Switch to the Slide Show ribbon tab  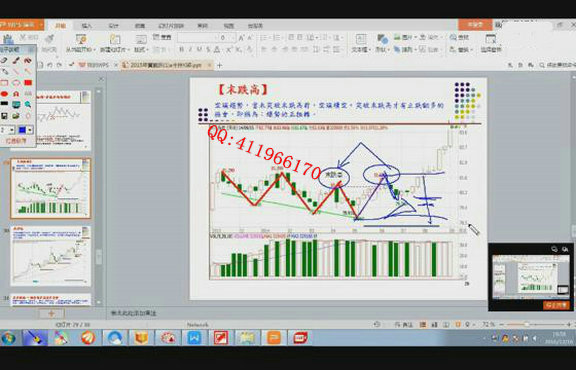point(171,26)
